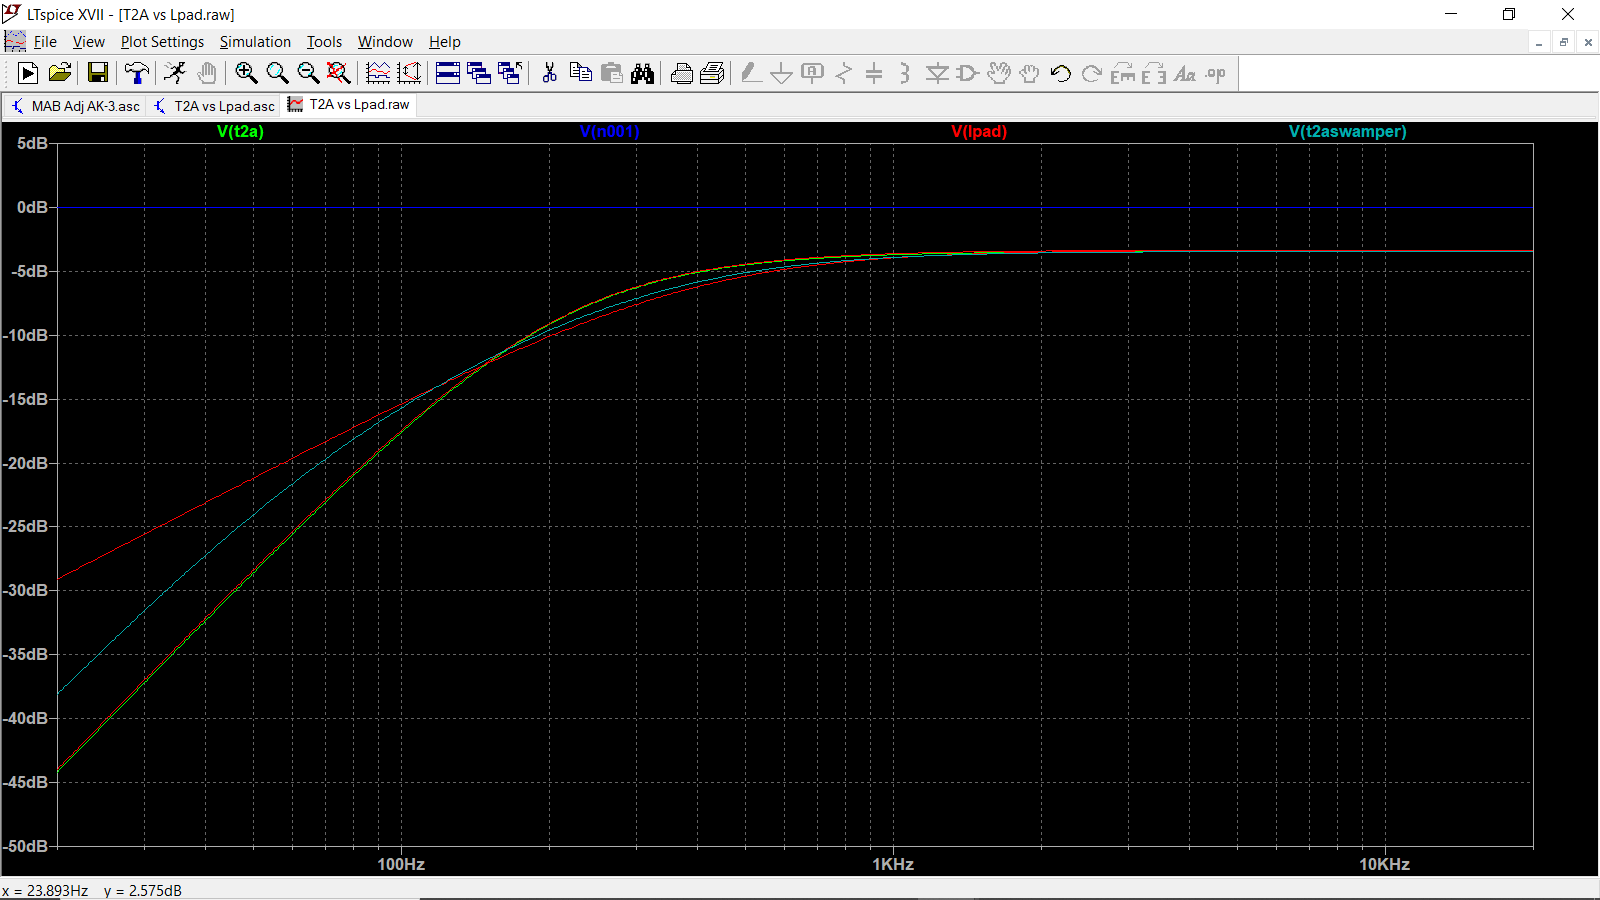Click the Diode component icon
The image size is (1600, 900).
937,73
